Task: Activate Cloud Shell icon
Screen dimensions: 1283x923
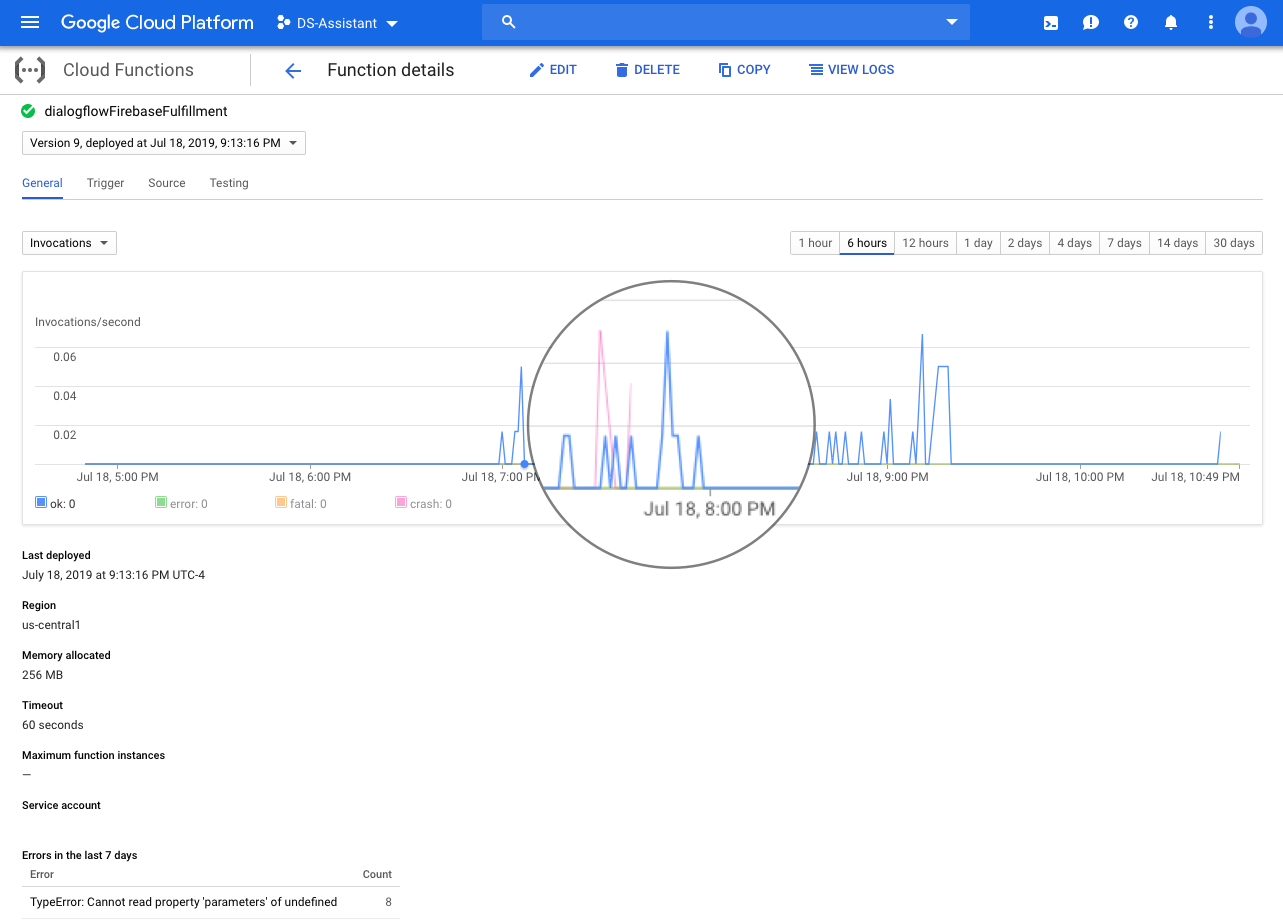Action: tap(1051, 22)
